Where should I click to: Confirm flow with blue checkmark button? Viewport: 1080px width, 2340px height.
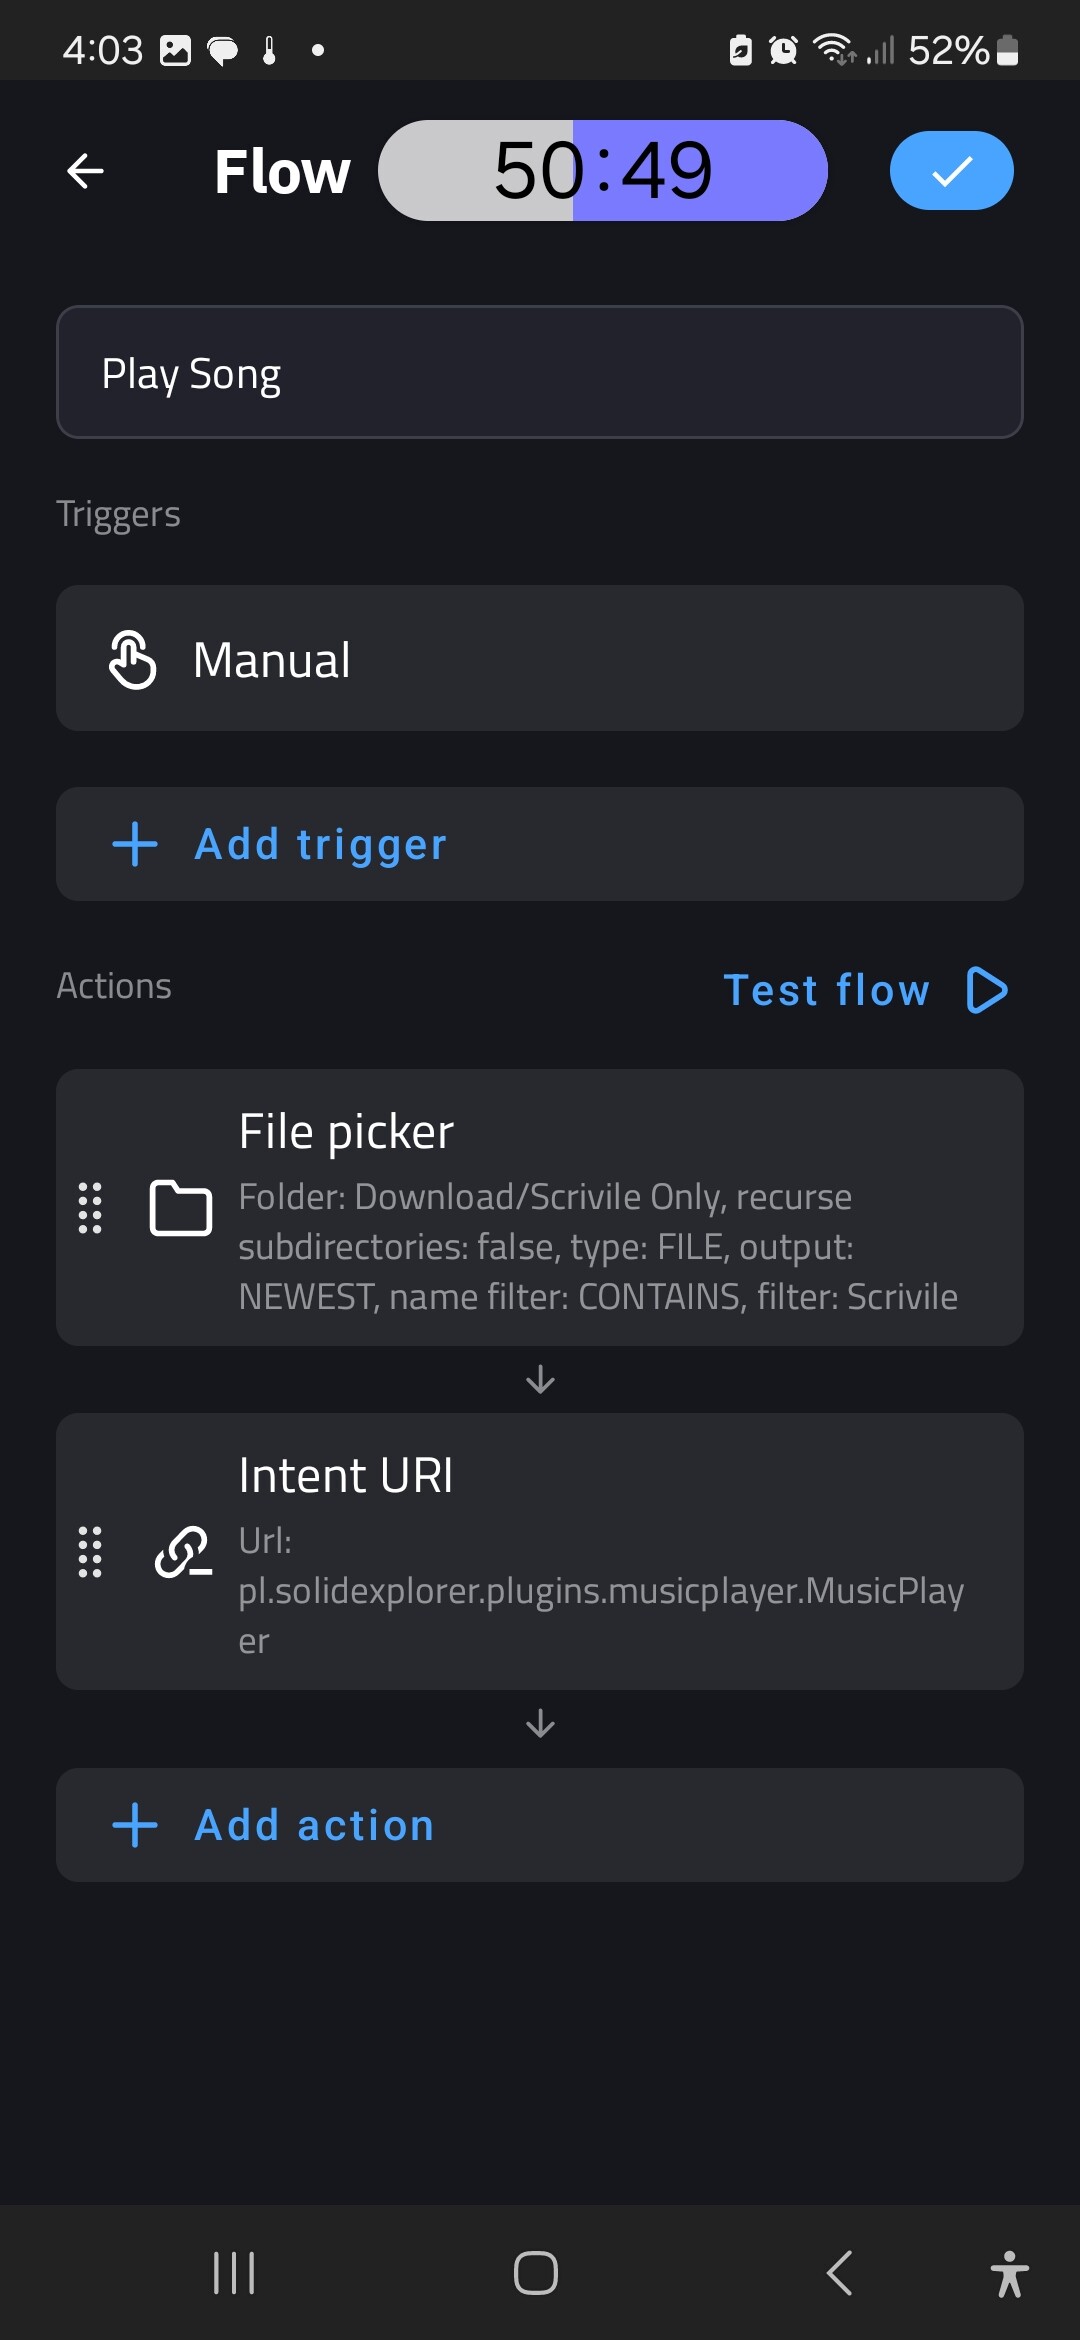point(951,171)
